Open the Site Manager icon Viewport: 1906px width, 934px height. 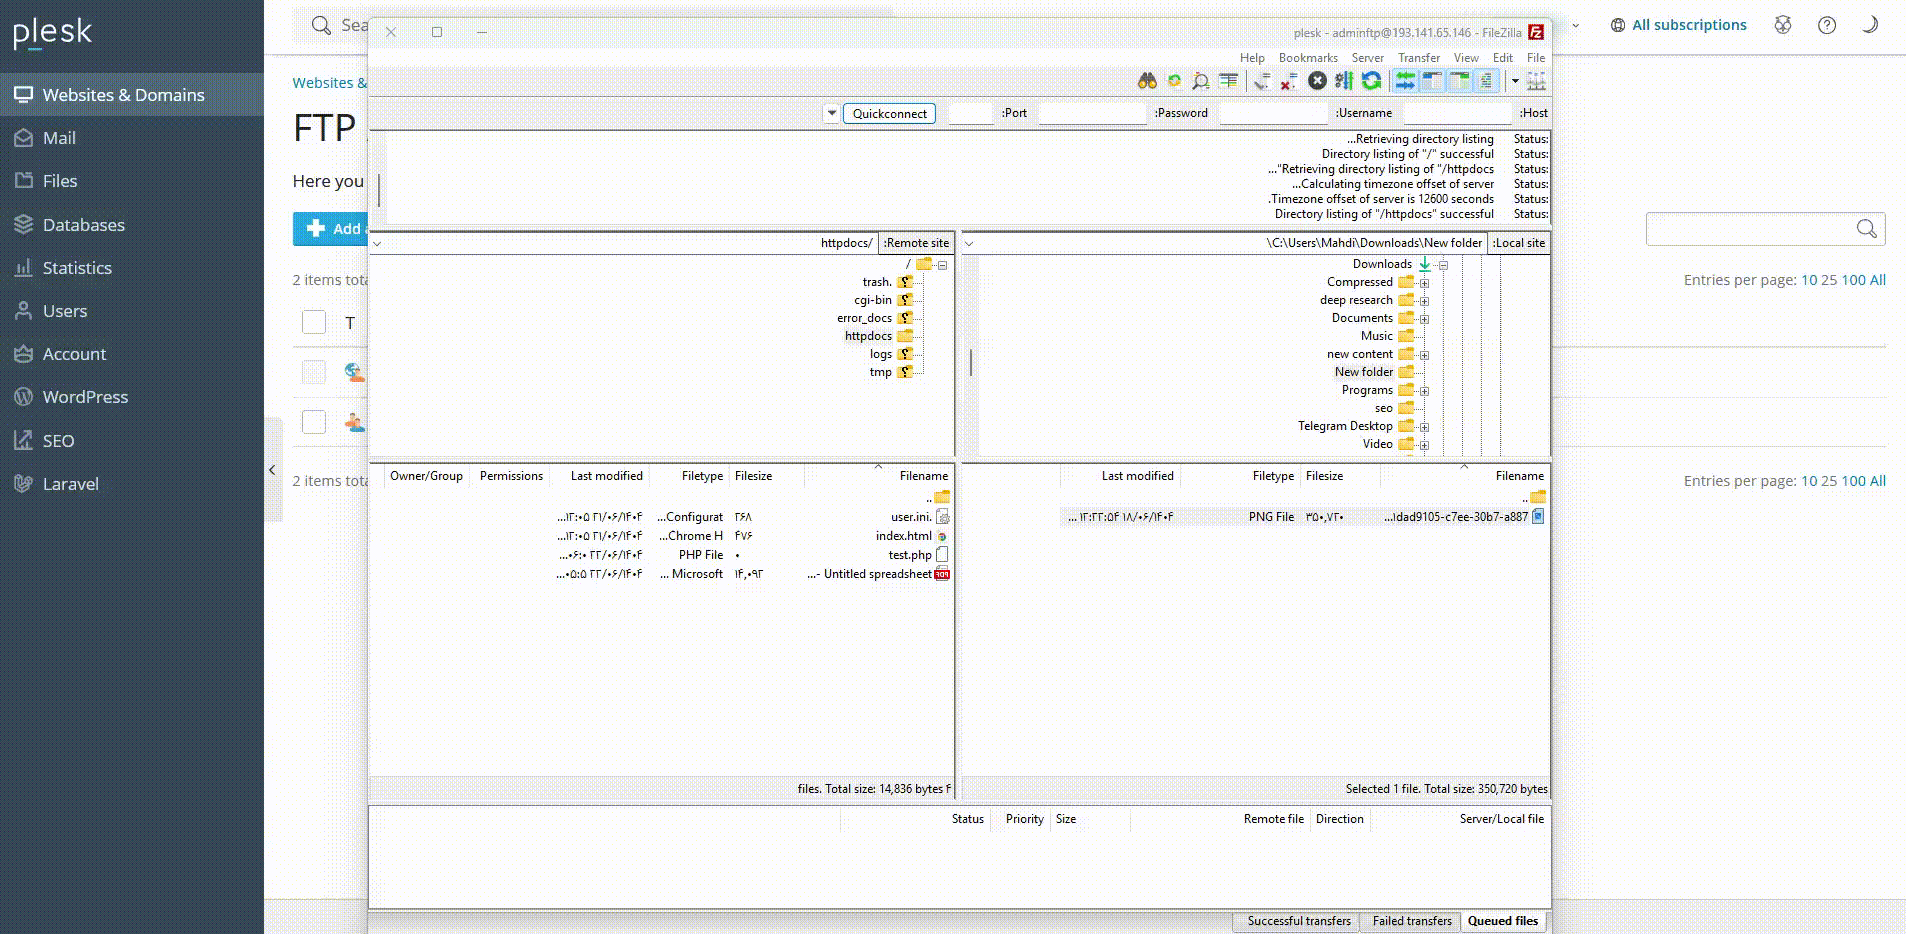tap(1536, 81)
